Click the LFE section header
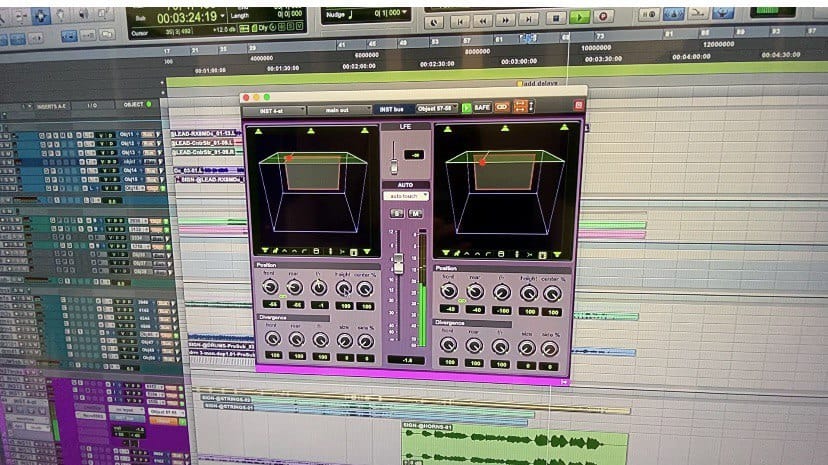The height and width of the screenshot is (465, 828). (405, 127)
